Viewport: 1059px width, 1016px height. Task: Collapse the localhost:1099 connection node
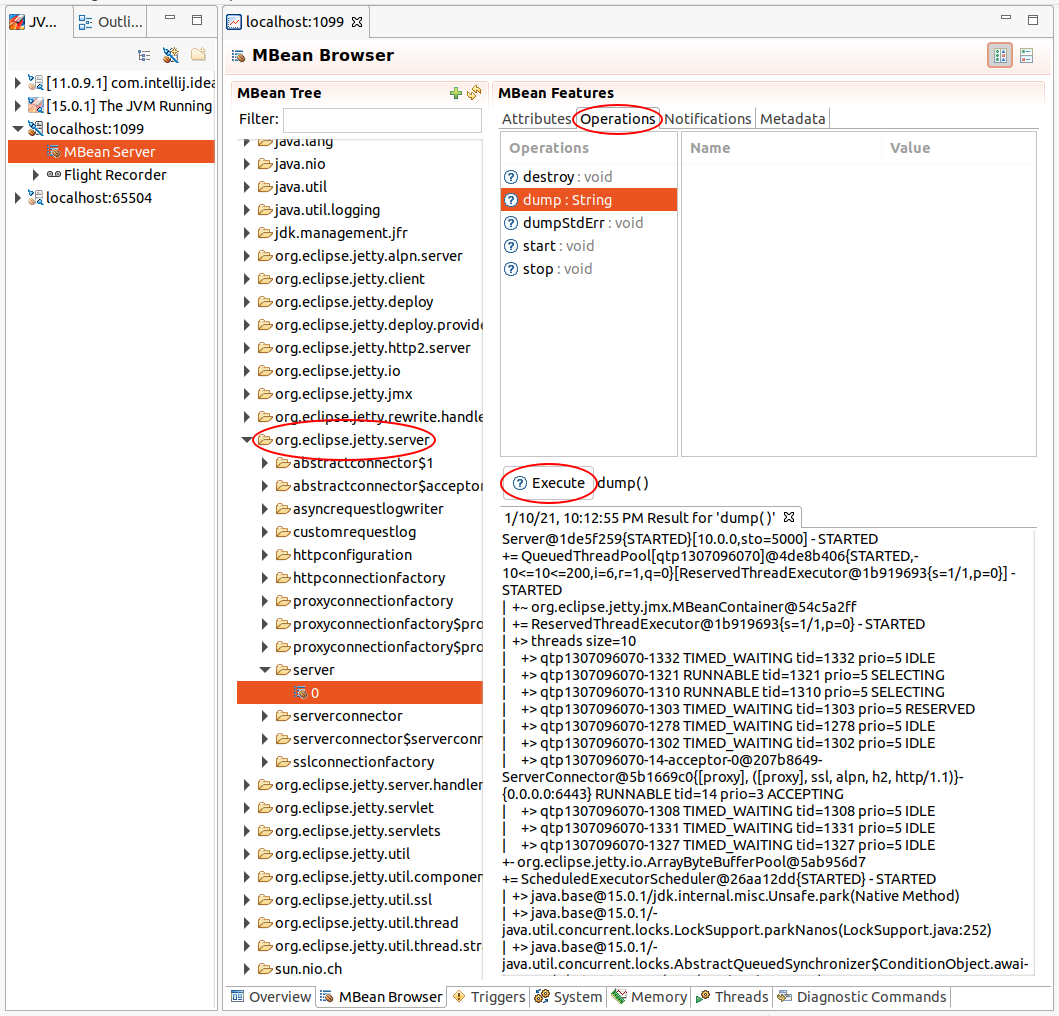(x=18, y=128)
